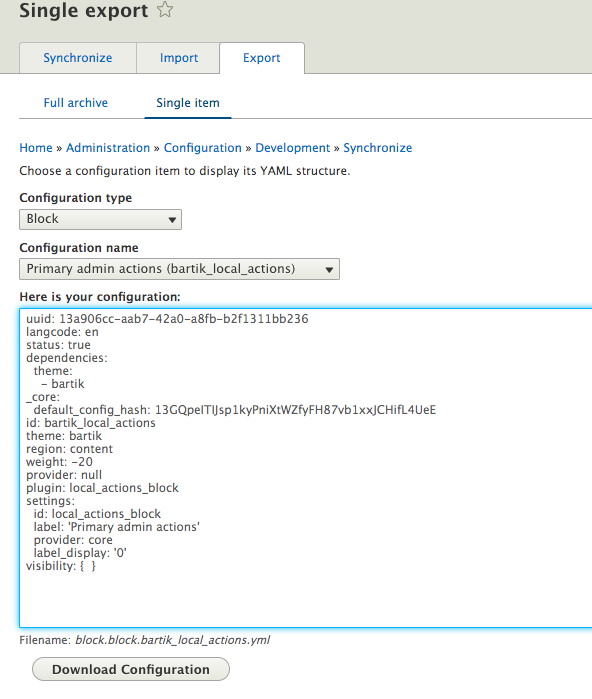Click the filename block.block.bartik_local_actions.yml
Image resolution: width=592 pixels, height=699 pixels.
(x=173, y=640)
